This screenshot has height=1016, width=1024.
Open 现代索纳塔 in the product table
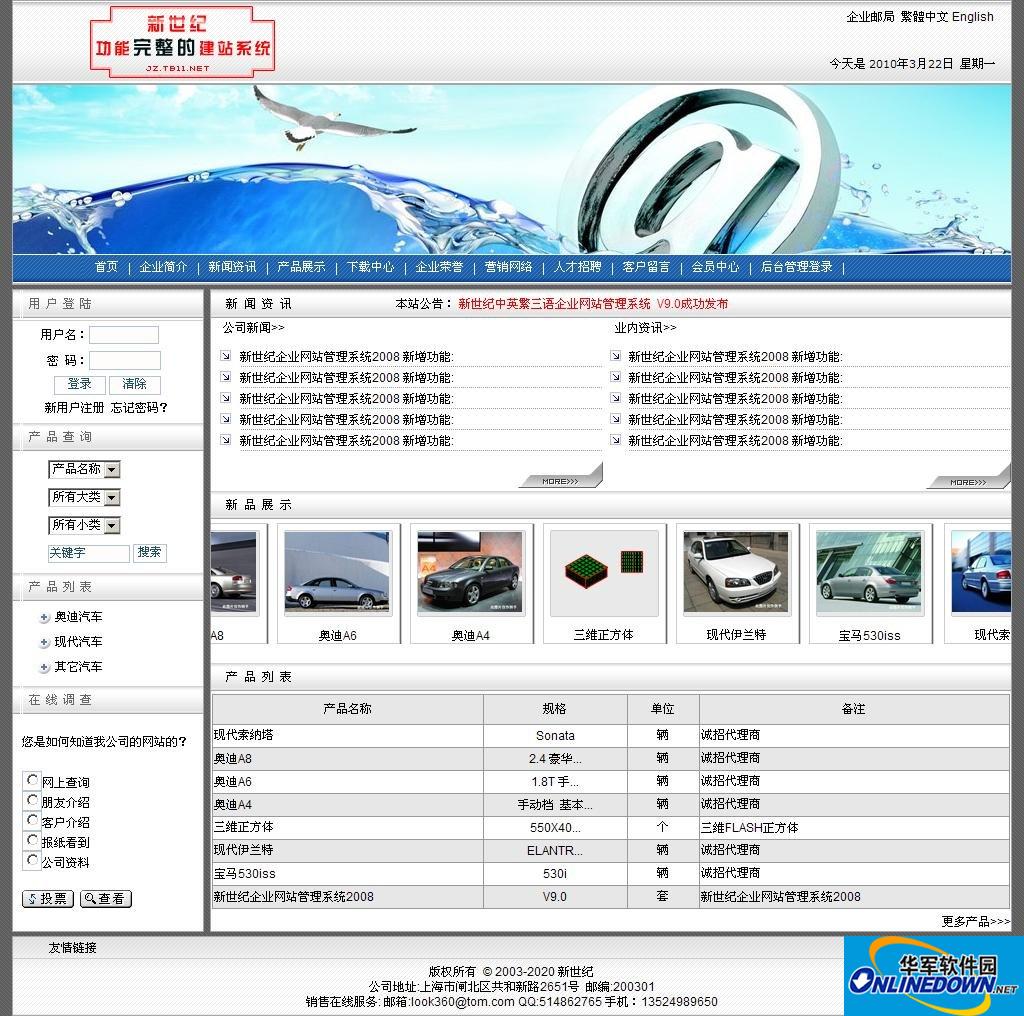[244, 735]
